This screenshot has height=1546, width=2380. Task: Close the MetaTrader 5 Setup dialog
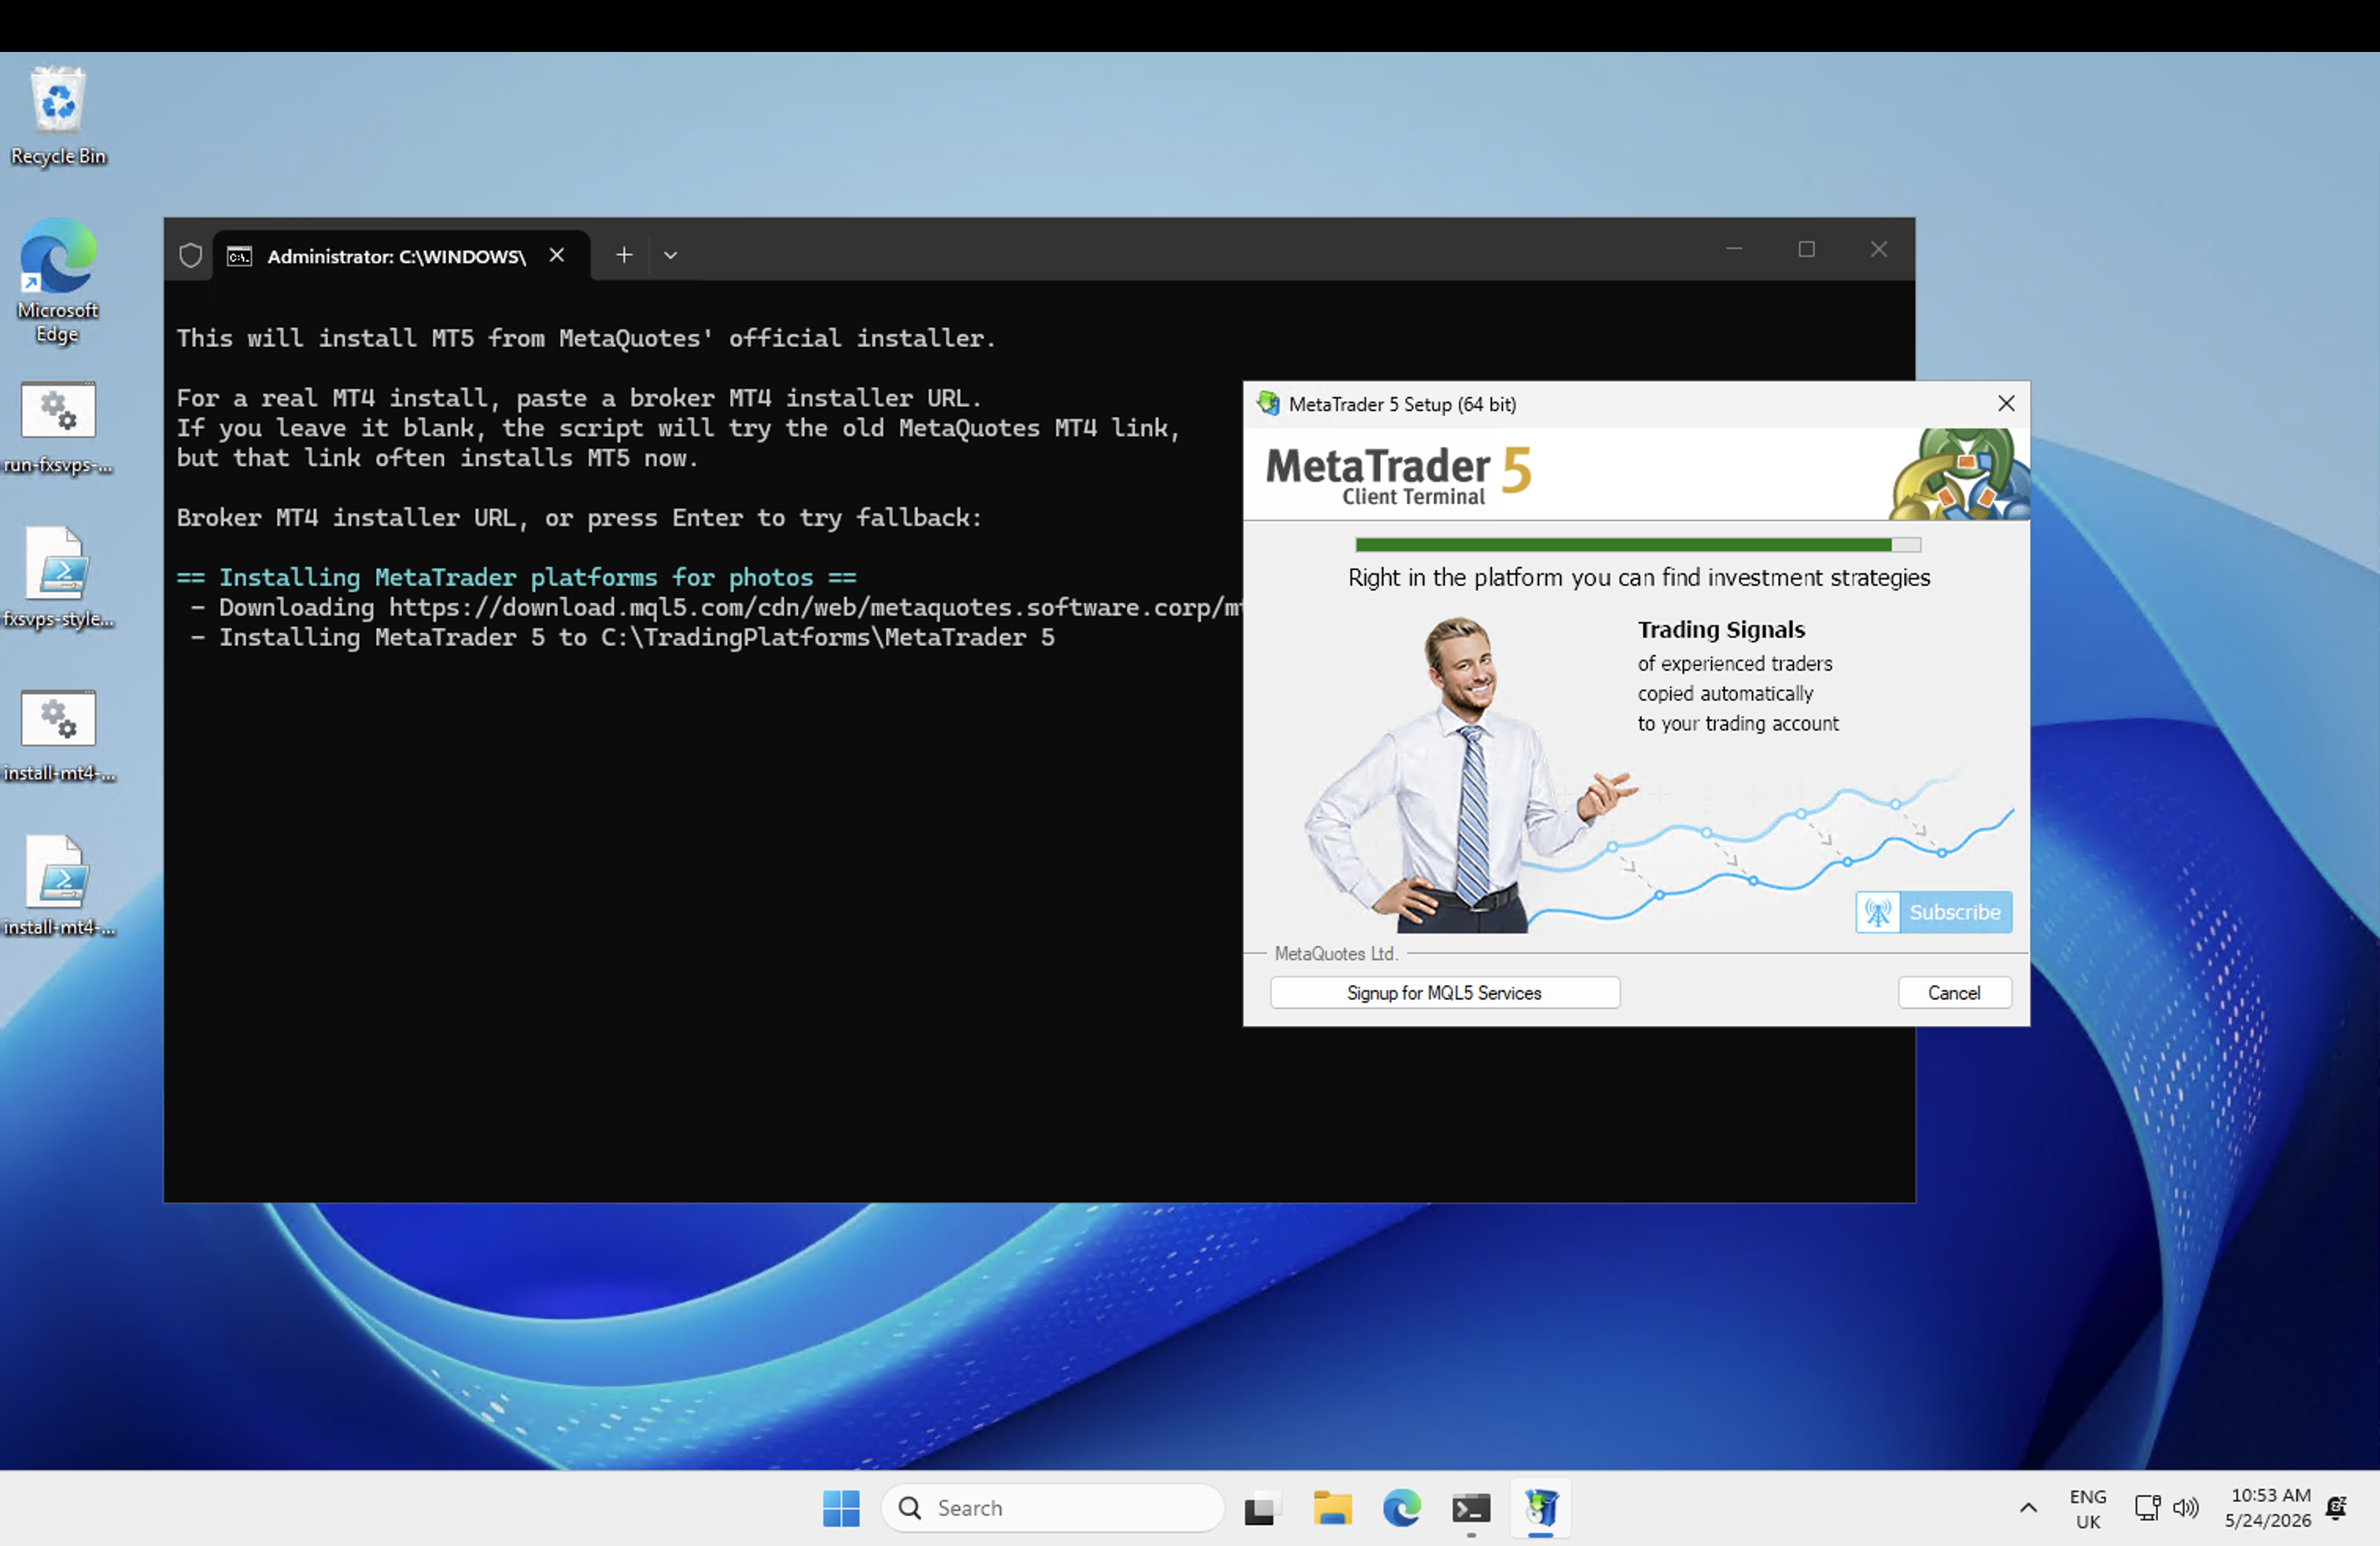point(2005,403)
